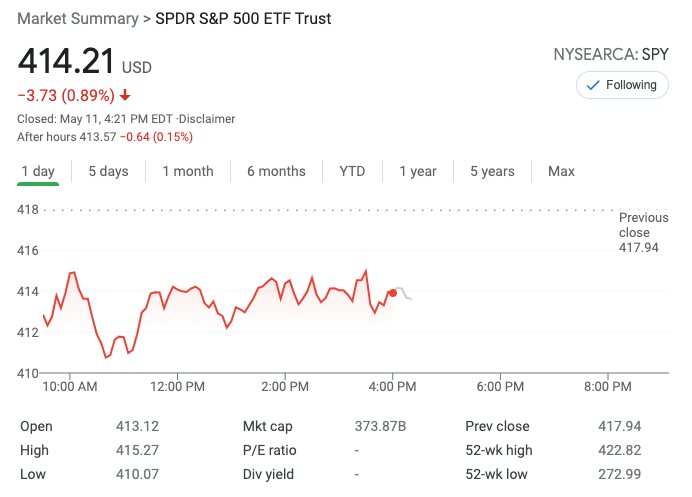Select the 1 day tab
This screenshot has height=497, width=692.
[38, 171]
